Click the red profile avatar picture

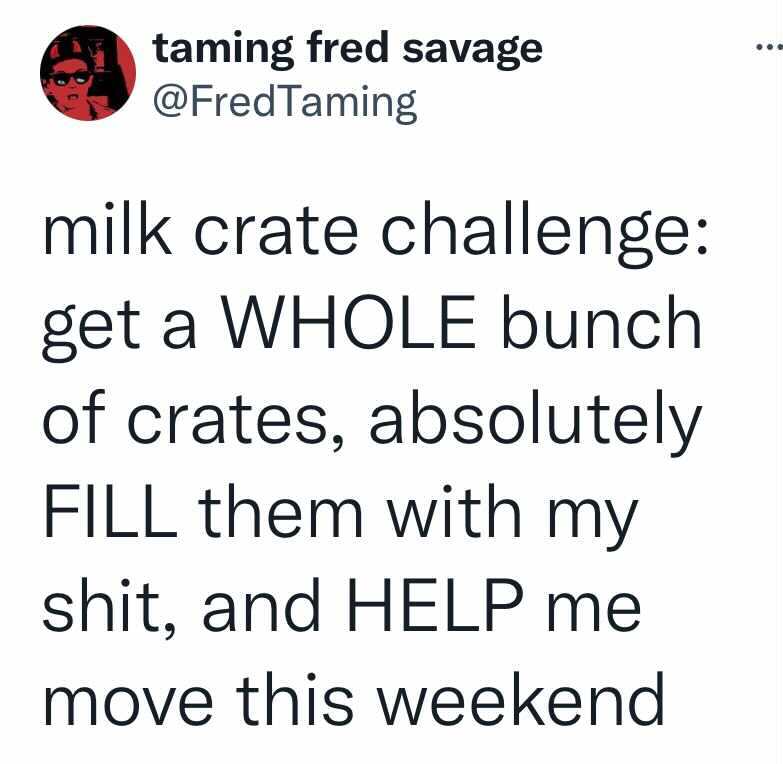(88, 73)
